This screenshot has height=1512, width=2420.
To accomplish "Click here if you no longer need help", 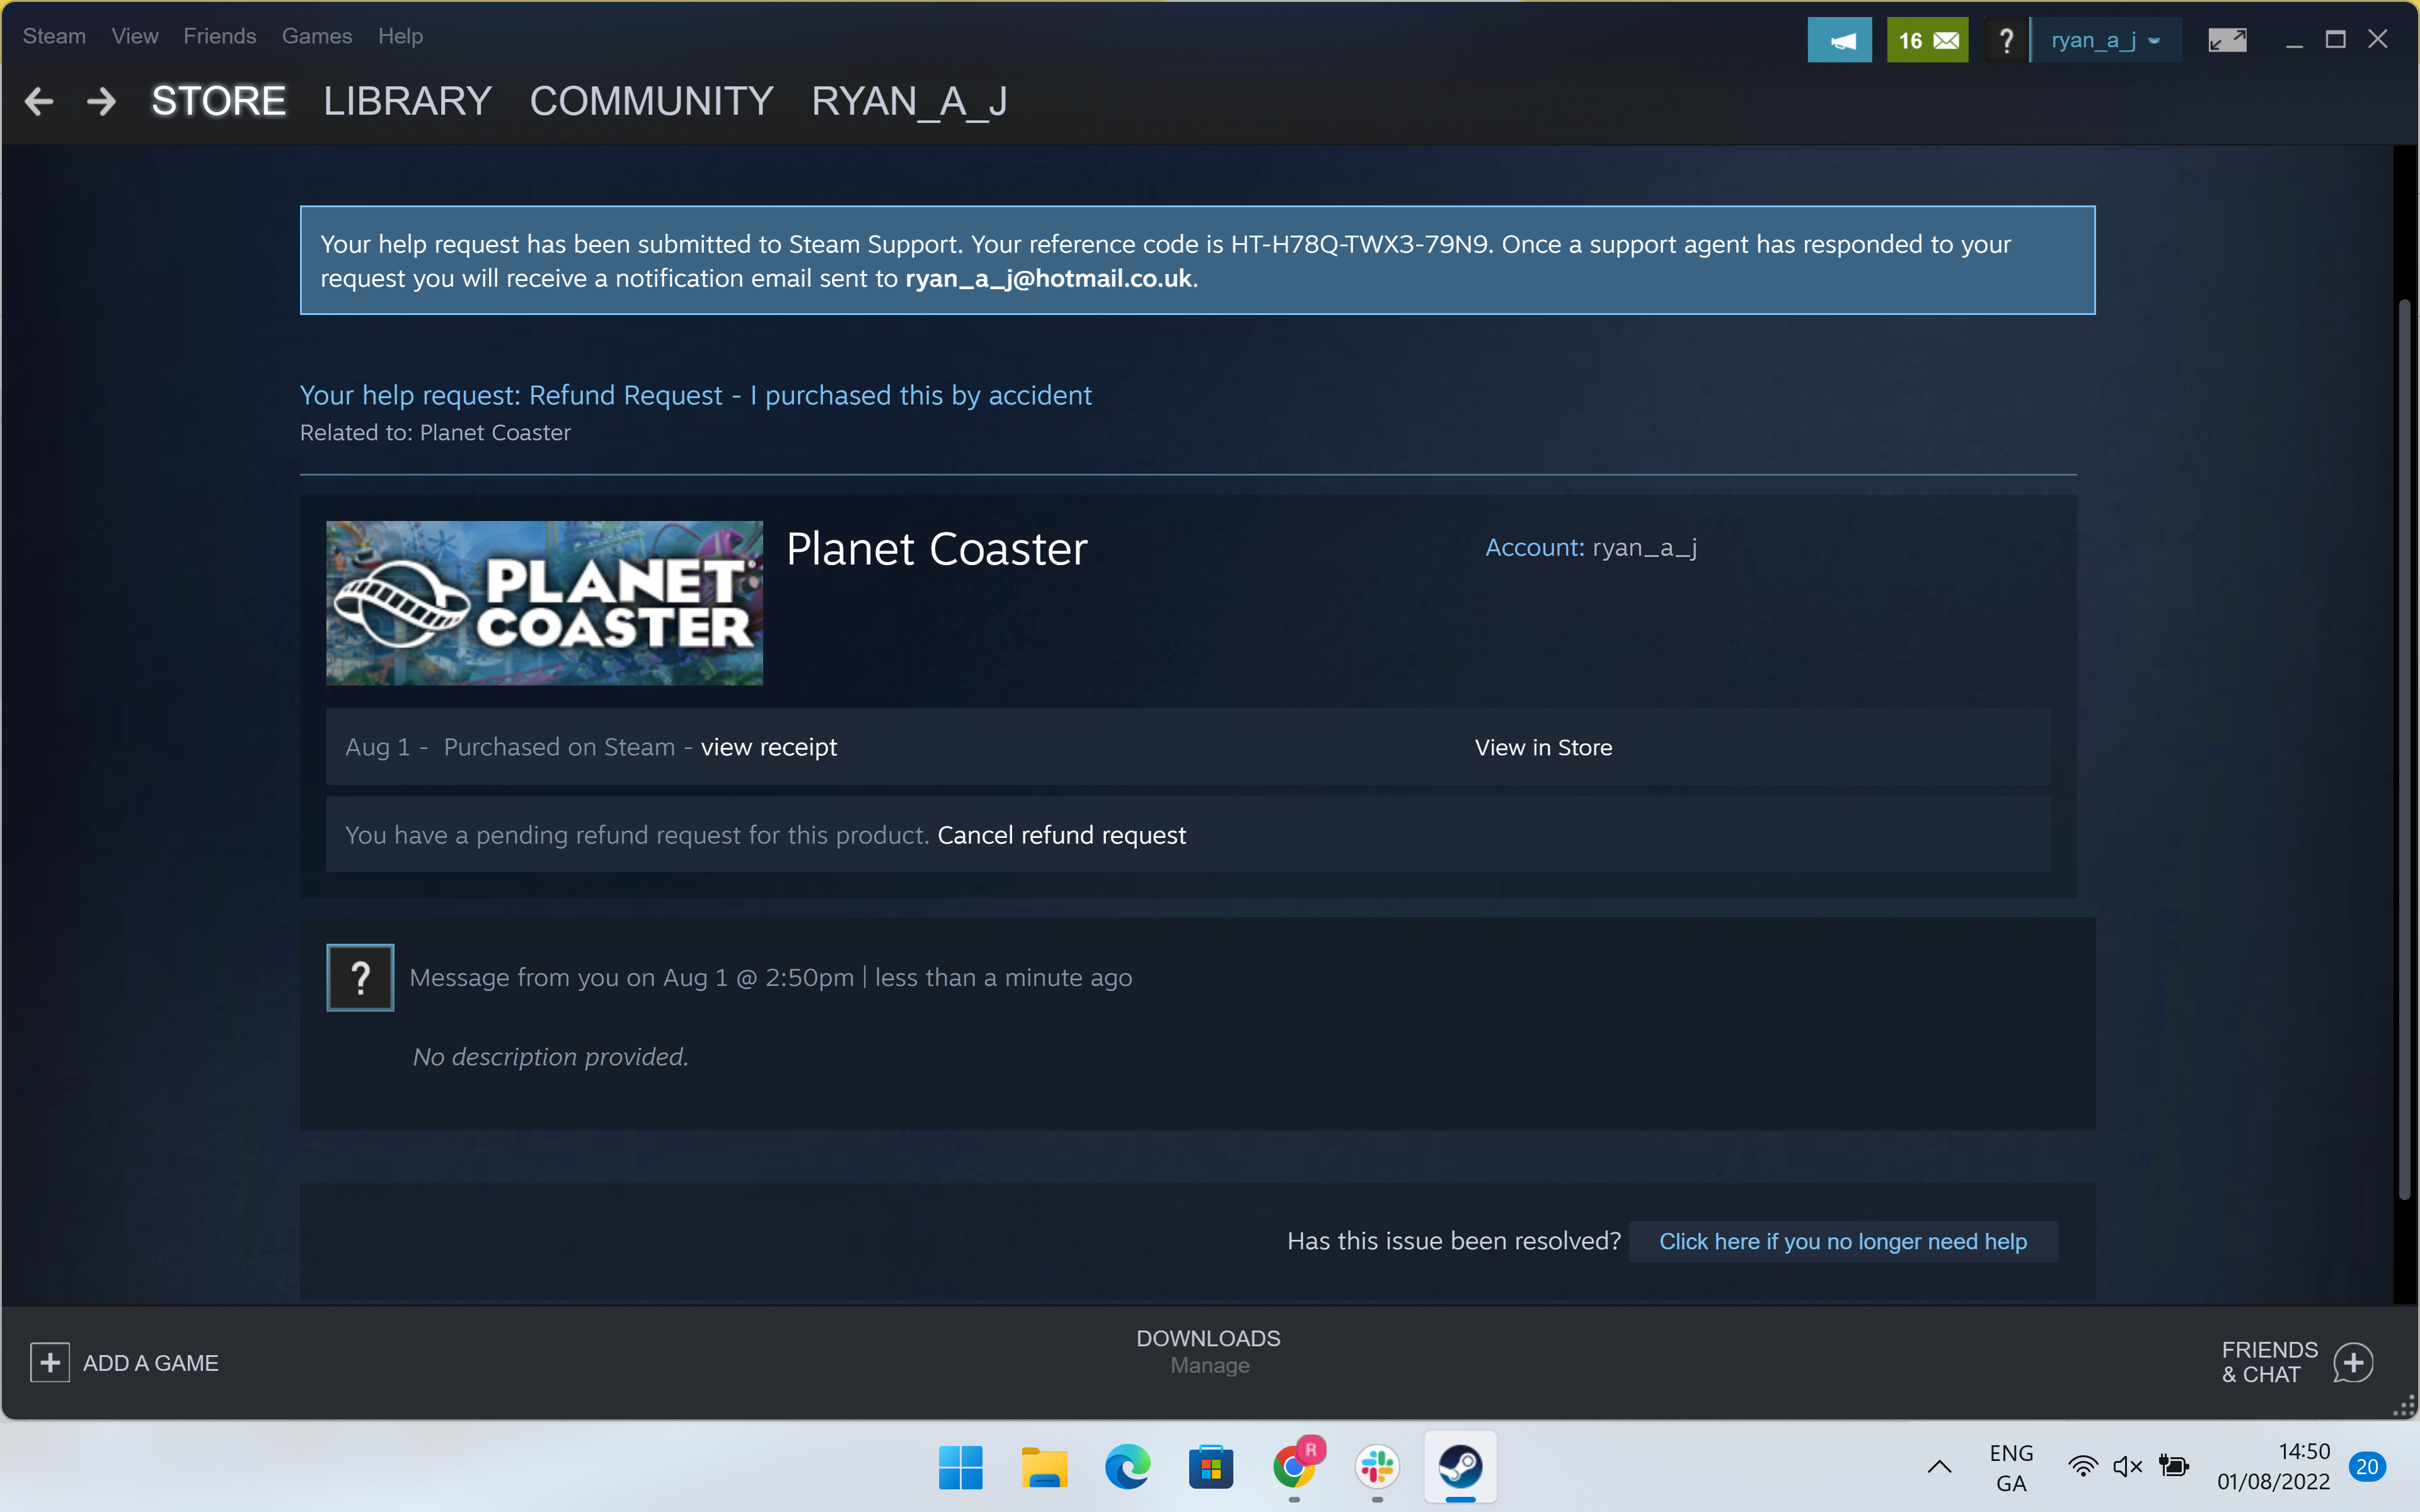I will click(1843, 1241).
